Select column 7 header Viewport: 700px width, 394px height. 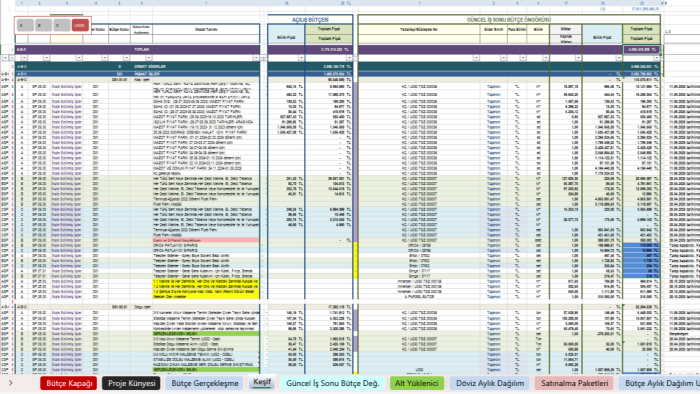(x=206, y=3)
